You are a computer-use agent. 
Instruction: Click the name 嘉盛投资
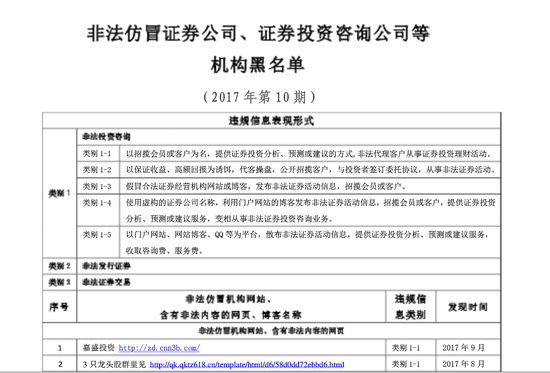(99, 348)
